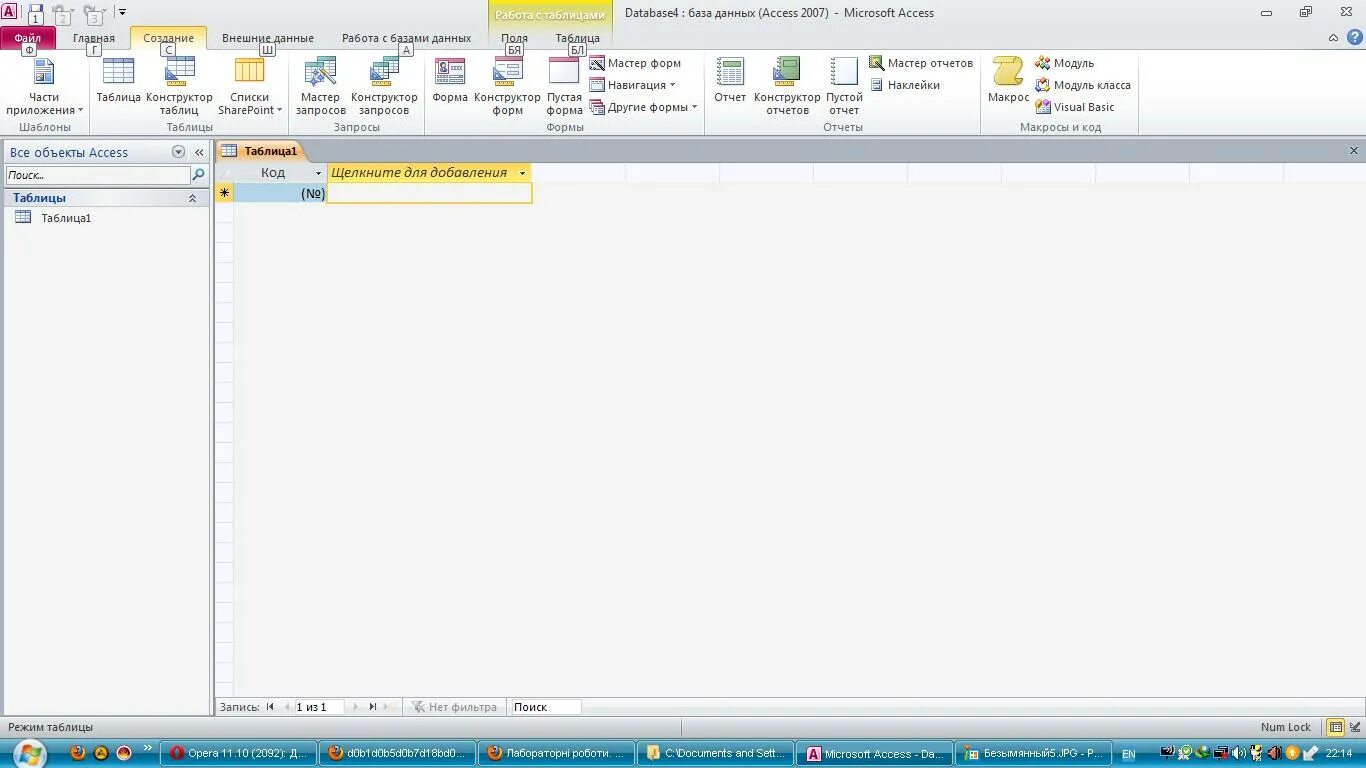Switch to Внешние данные tab
The width and height of the screenshot is (1366, 768).
click(267, 38)
